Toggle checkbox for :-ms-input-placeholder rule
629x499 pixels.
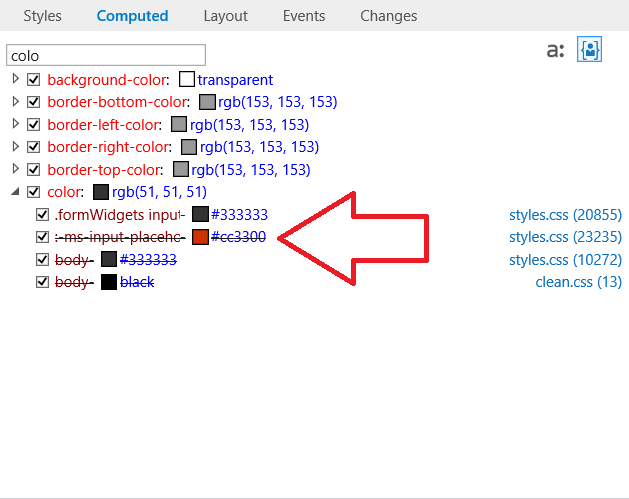[42, 237]
